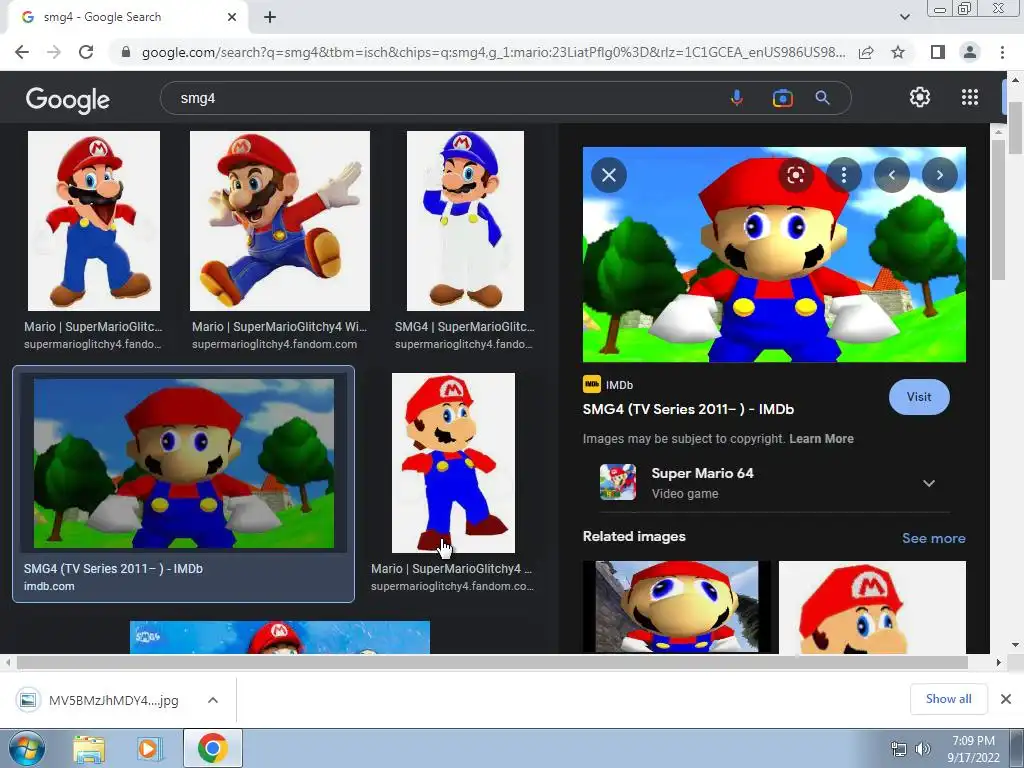The width and height of the screenshot is (1024, 768).
Task: Go to the Google logo home link
Action: (x=67, y=99)
